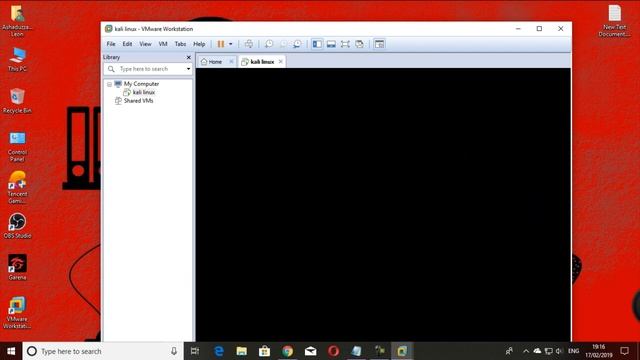The width and height of the screenshot is (640, 360).
Task: Launch Google Chrome from the taskbar
Action: click(x=287, y=351)
